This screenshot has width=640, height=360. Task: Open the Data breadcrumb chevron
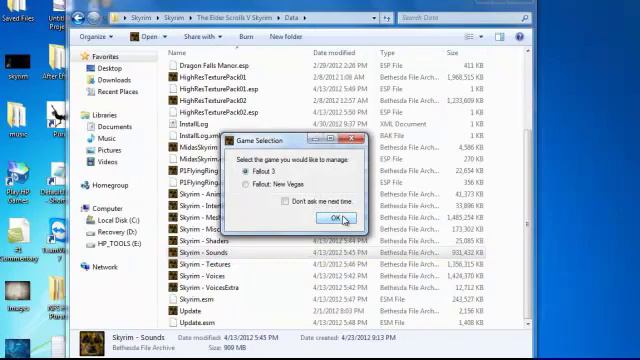[x=305, y=18]
